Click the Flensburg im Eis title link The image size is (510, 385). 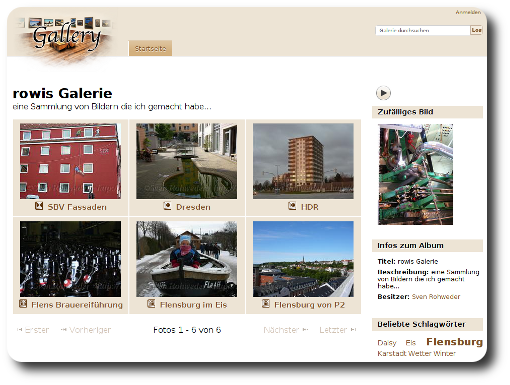point(193,305)
